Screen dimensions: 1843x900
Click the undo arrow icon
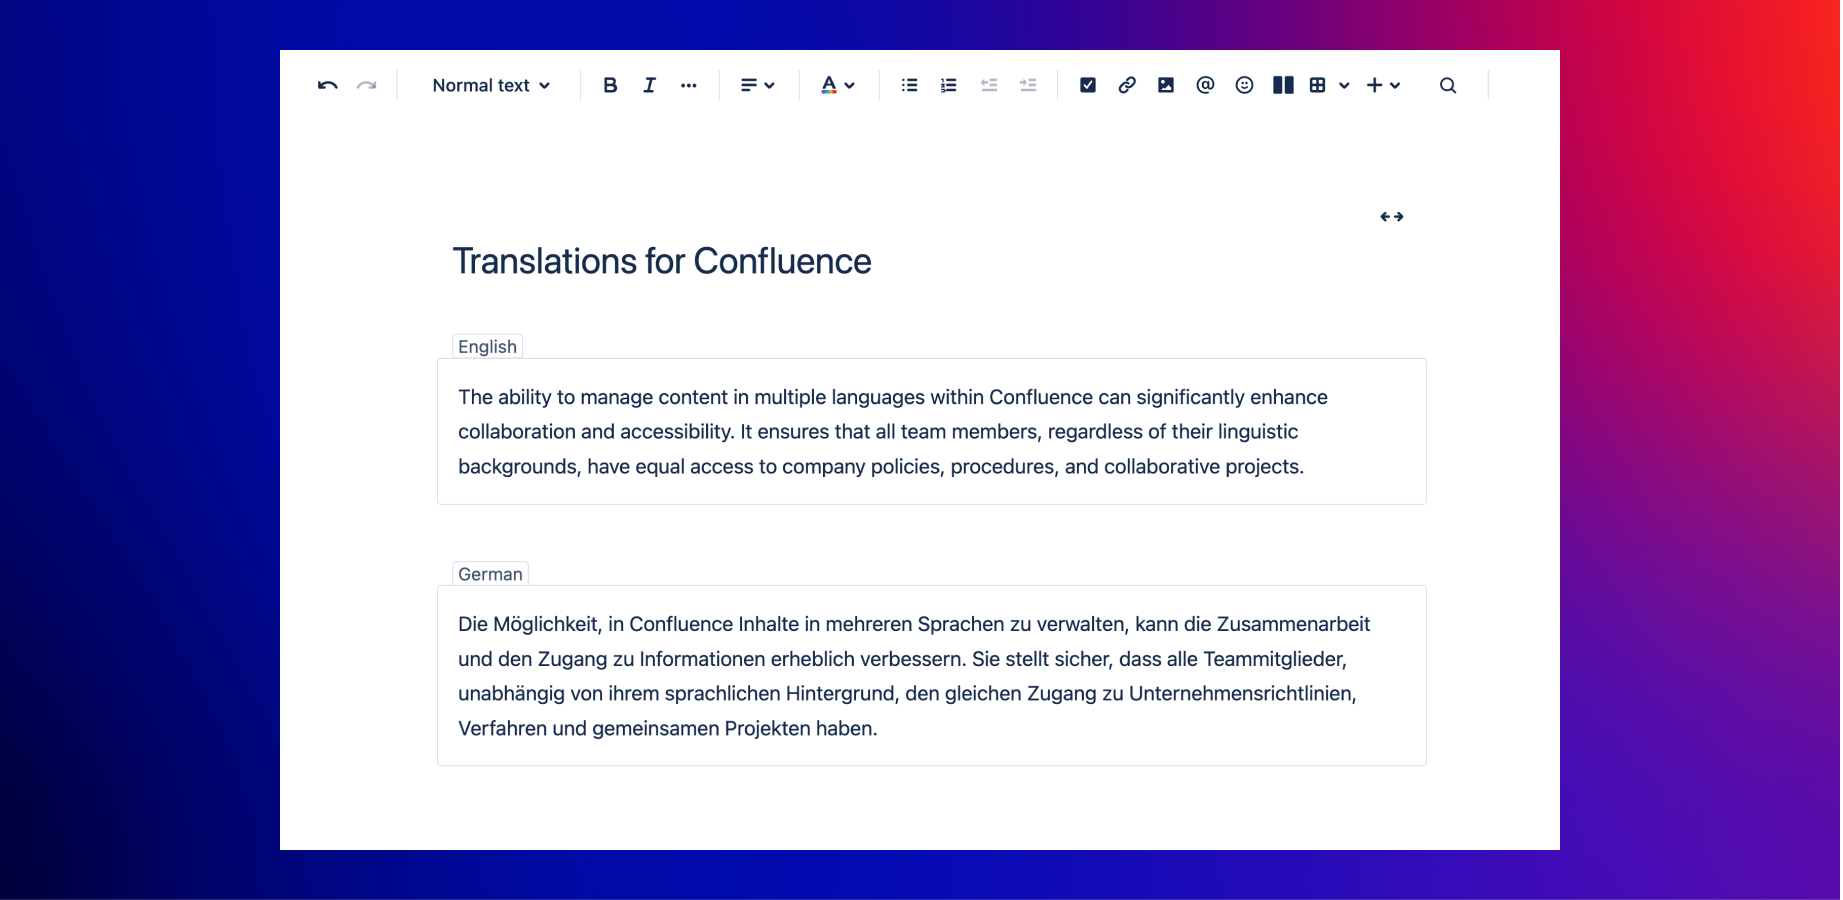[327, 86]
